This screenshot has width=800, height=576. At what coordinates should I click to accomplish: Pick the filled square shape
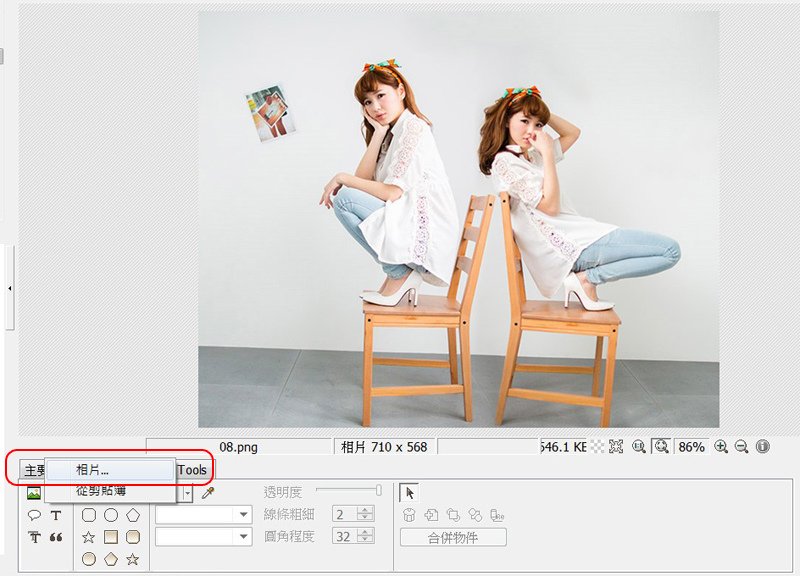(111, 537)
